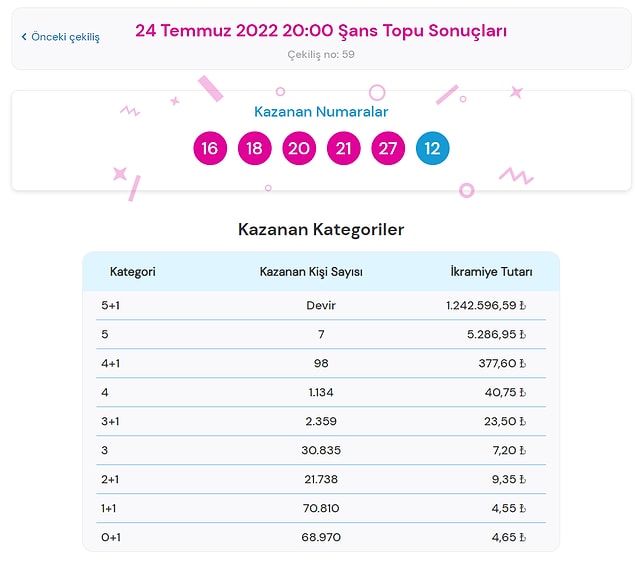Select winning number ball 20
The image size is (635, 579).
299,148
